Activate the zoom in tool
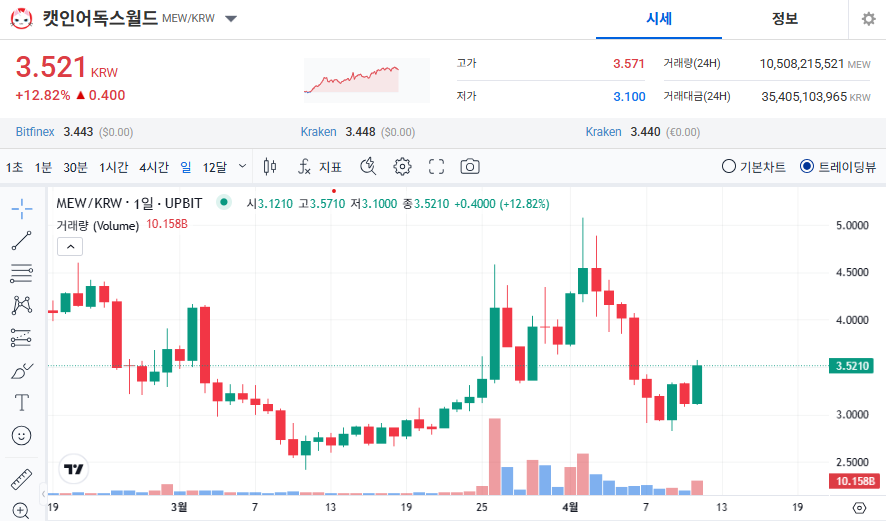886x521 pixels. (x=21, y=510)
